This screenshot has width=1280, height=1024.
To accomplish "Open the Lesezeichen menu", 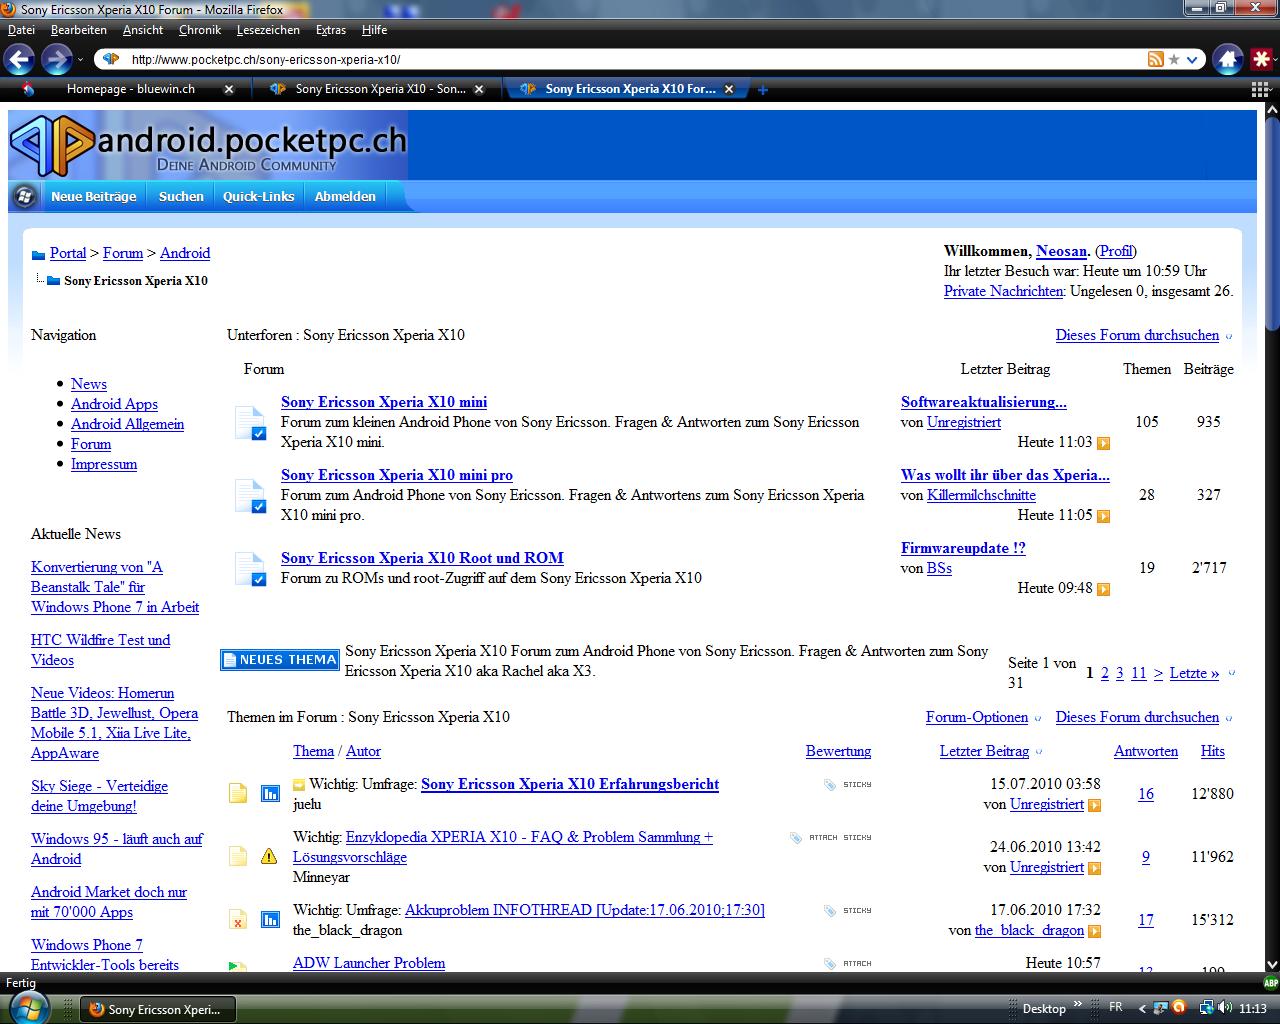I will pos(268,30).
